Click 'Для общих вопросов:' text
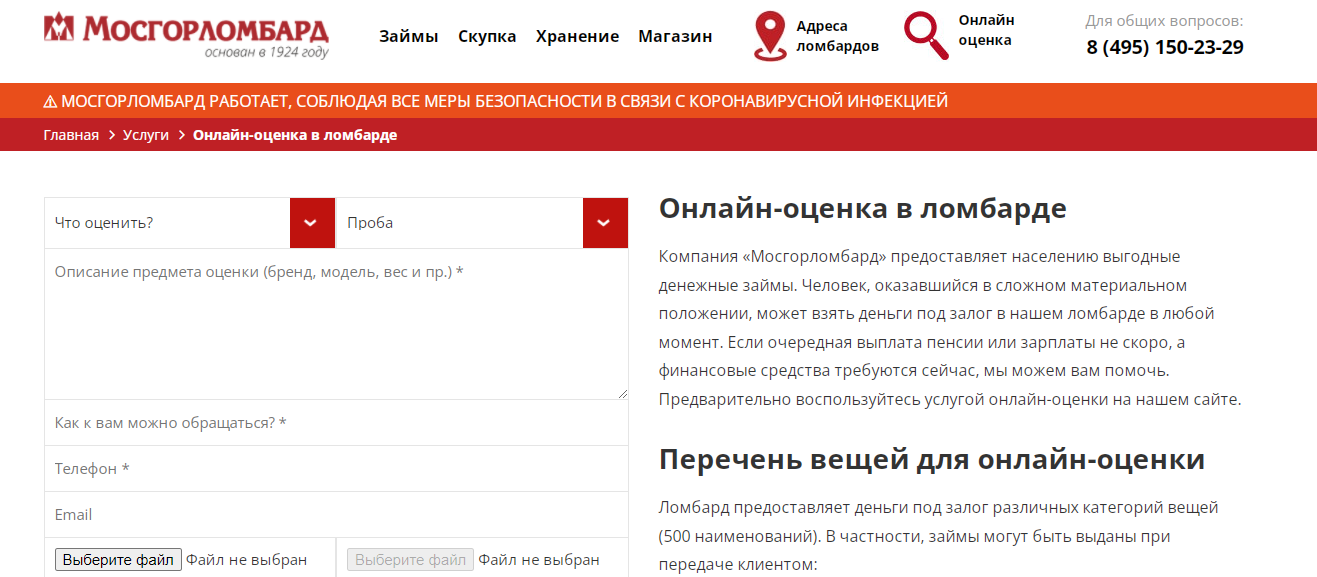The image size is (1317, 577). coord(1165,20)
